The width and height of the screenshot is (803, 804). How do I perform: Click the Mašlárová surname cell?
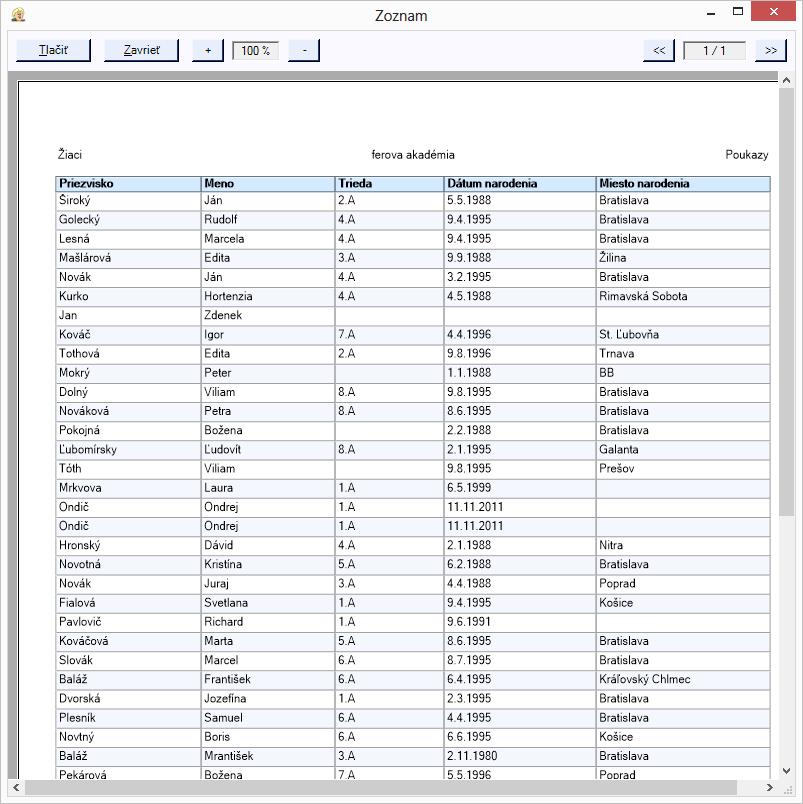point(128,258)
